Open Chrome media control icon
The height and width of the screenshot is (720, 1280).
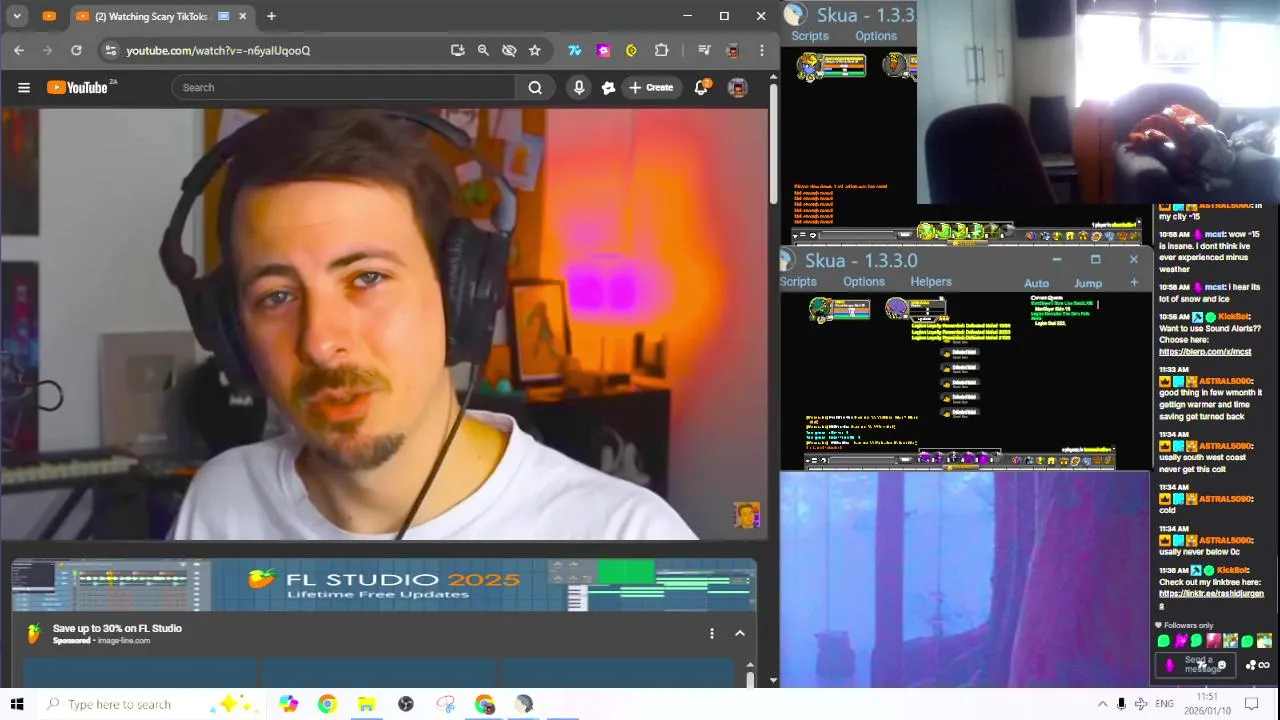(704, 50)
